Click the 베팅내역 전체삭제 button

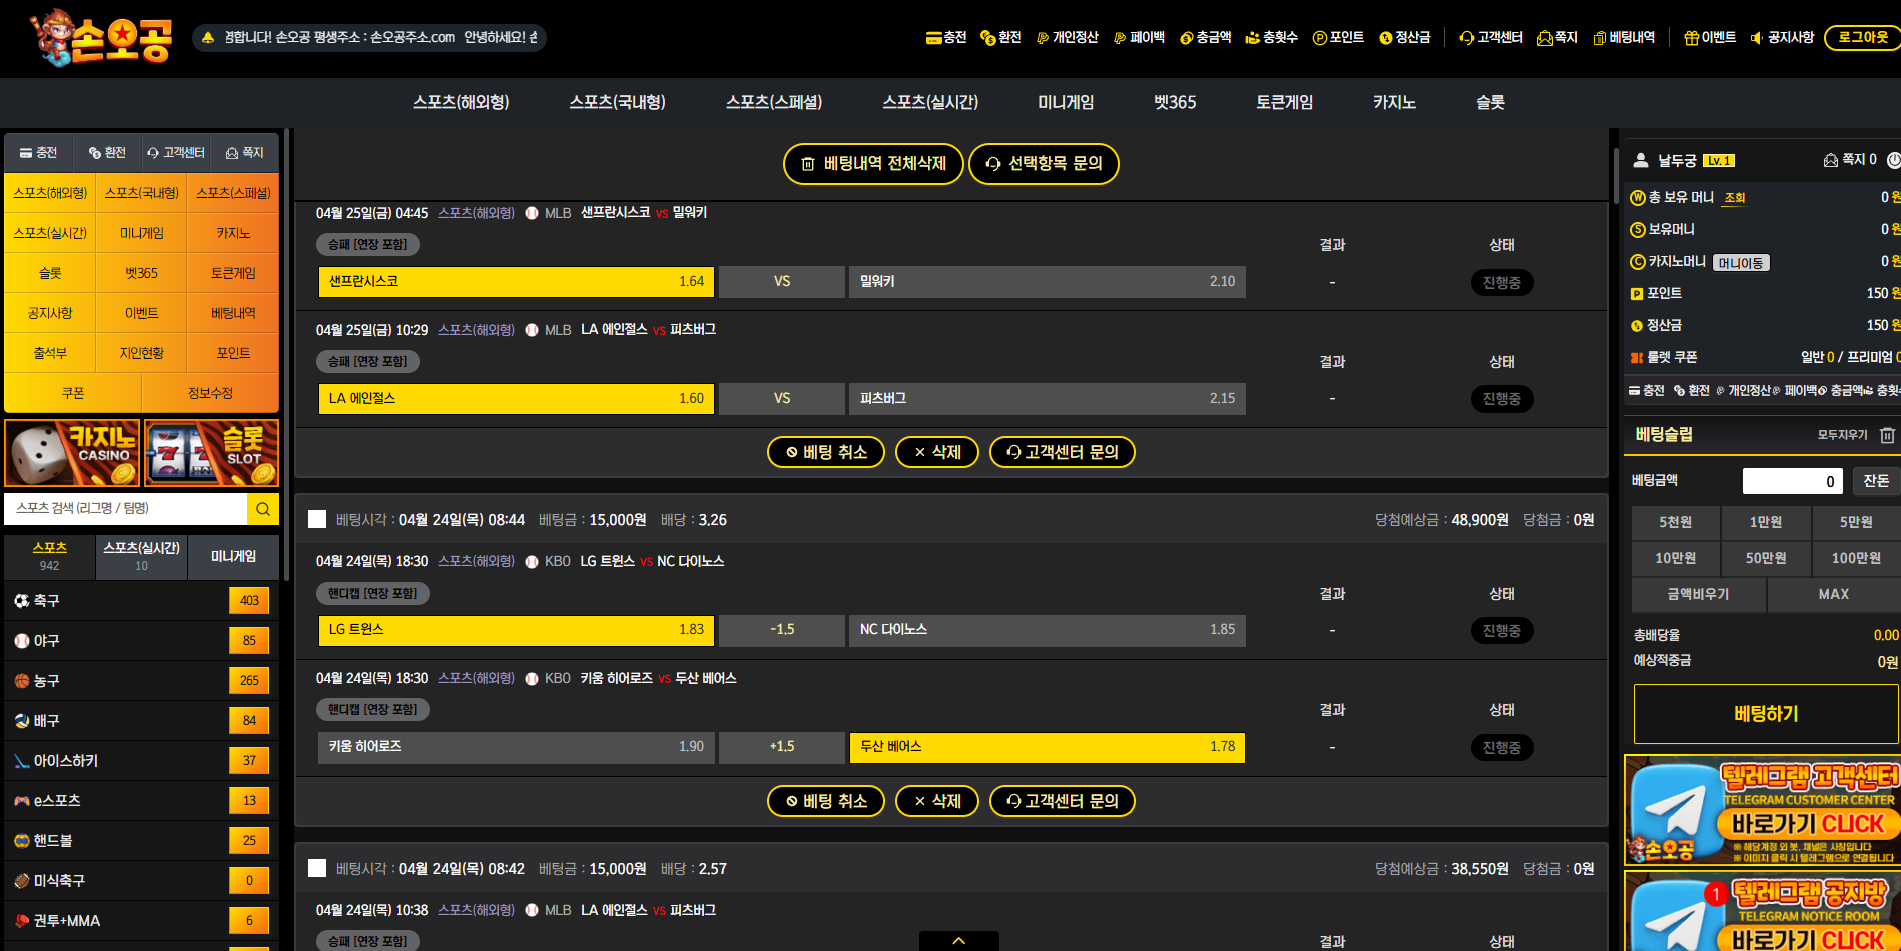(873, 164)
